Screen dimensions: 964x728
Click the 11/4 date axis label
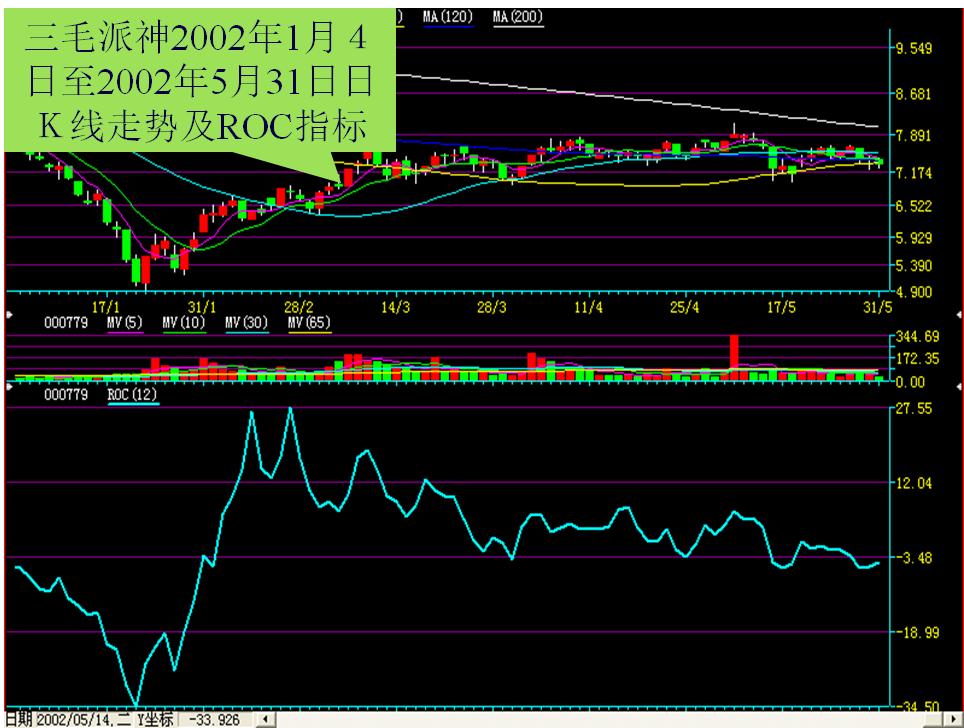pos(588,307)
